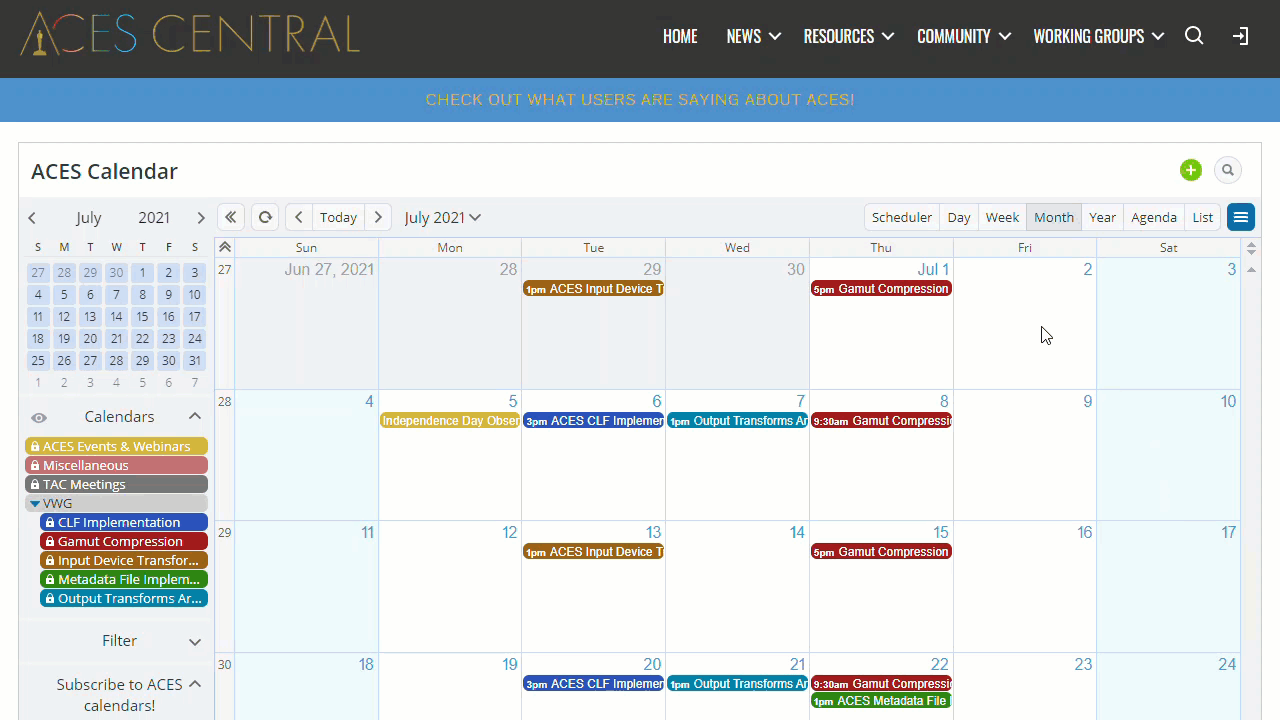
Task: Navigate to the previous period arrow beside Today
Action: tap(299, 217)
